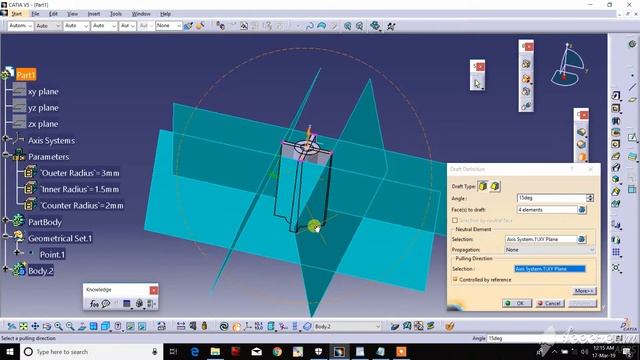
Task: Select the yz plane in the tree
Action: pos(43,108)
